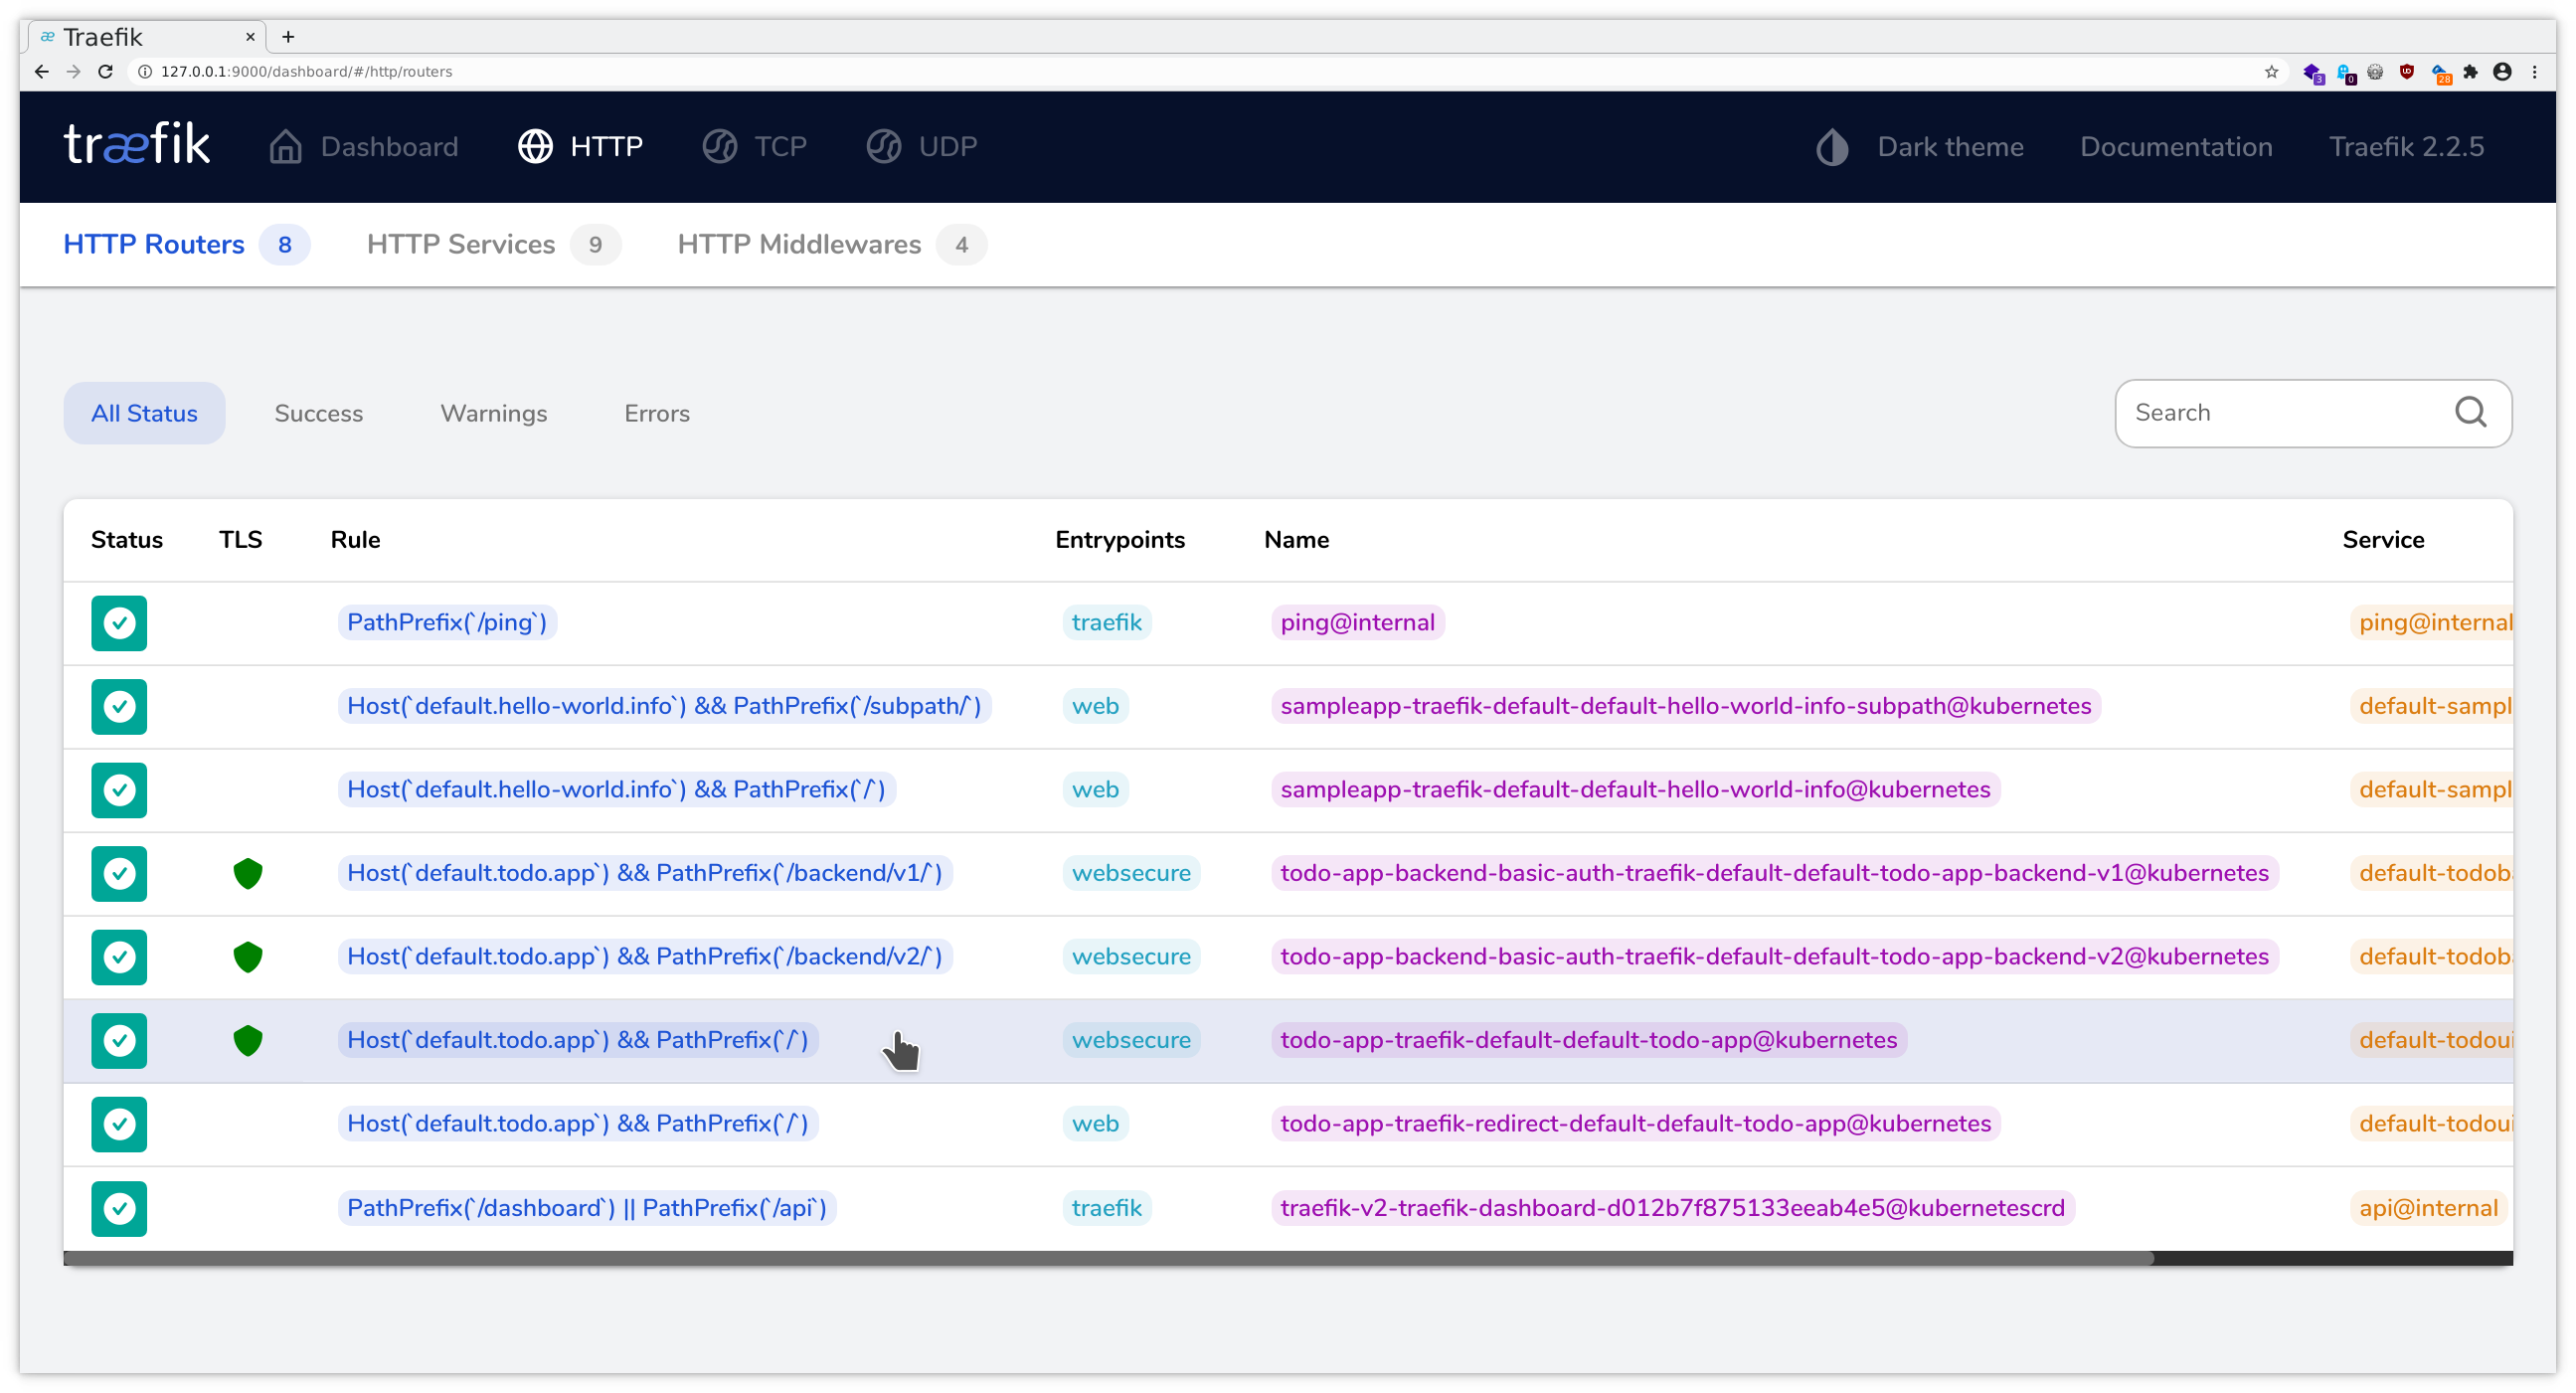Image resolution: width=2576 pixels, height=1393 pixels.
Task: Enable the Errors status filter
Action: tap(656, 413)
